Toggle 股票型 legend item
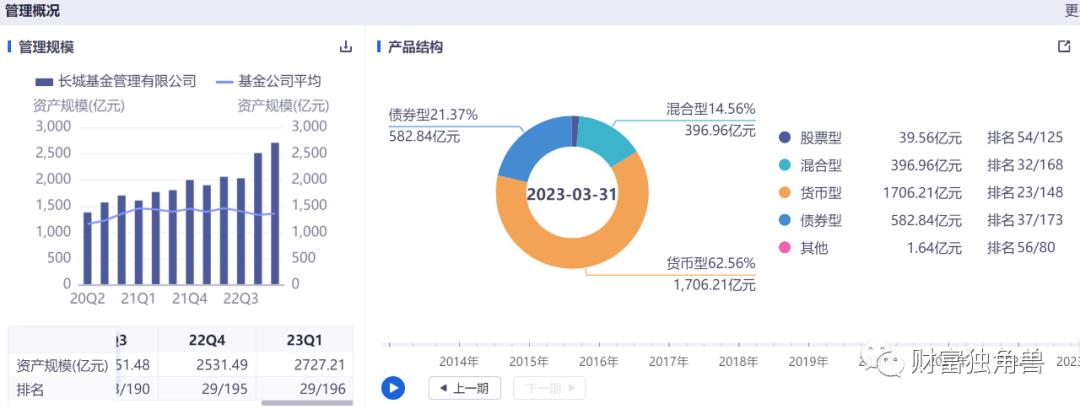 [810, 138]
